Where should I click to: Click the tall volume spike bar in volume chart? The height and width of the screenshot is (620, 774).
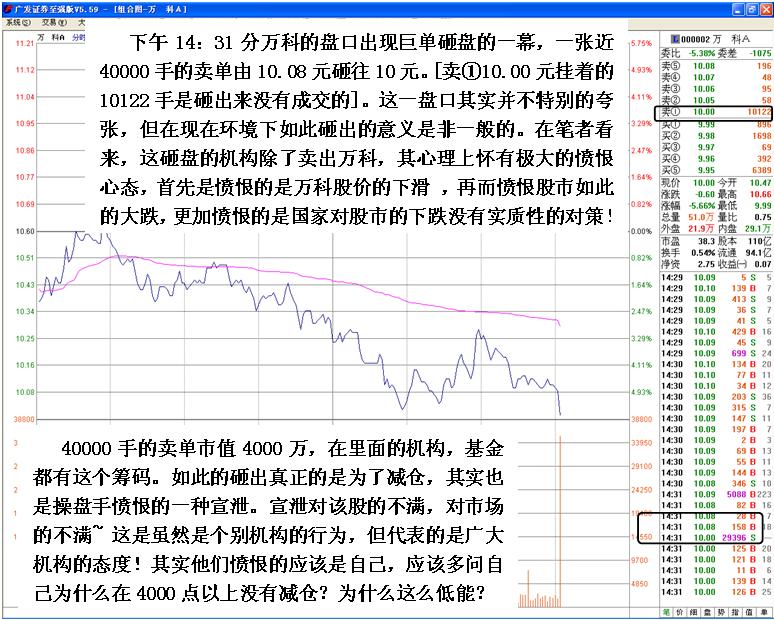(x=560, y=521)
